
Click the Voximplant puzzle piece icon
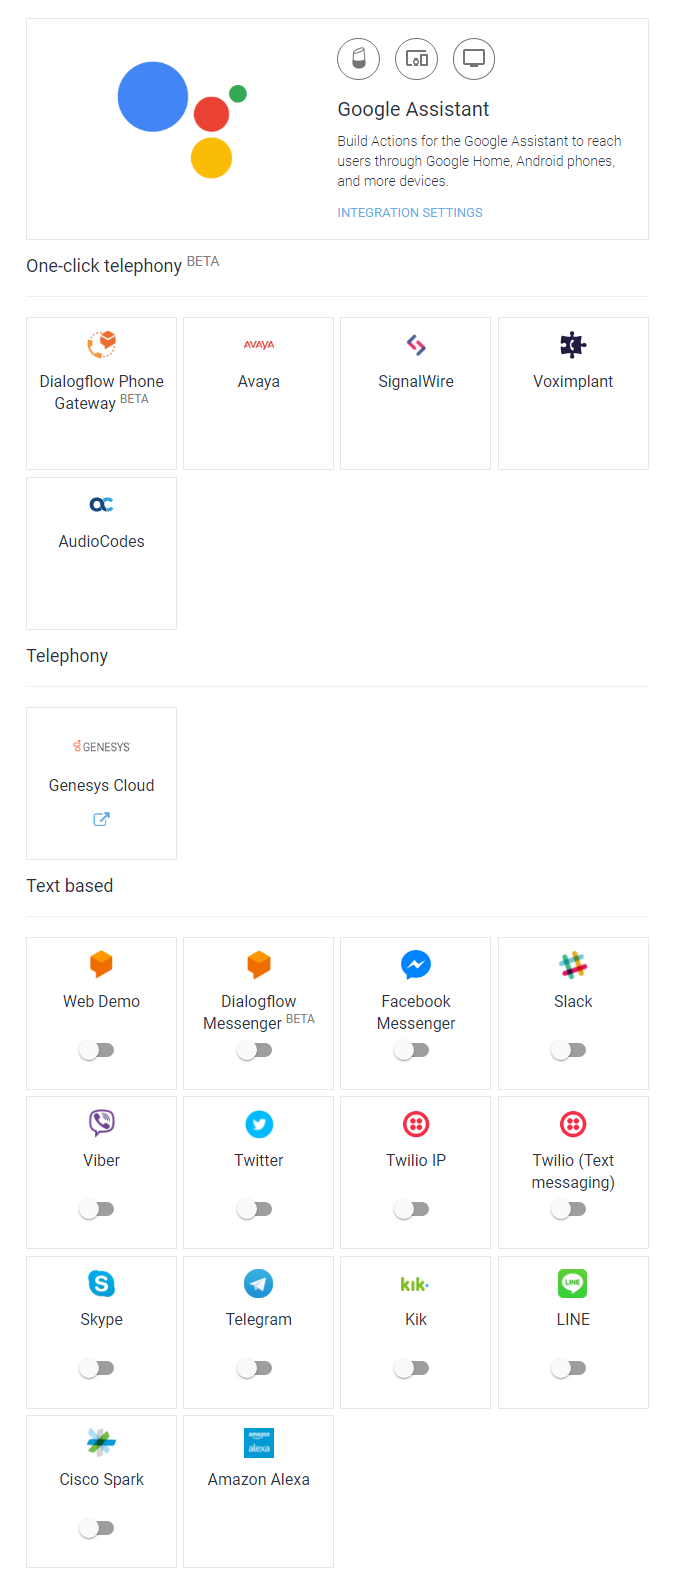(x=573, y=345)
